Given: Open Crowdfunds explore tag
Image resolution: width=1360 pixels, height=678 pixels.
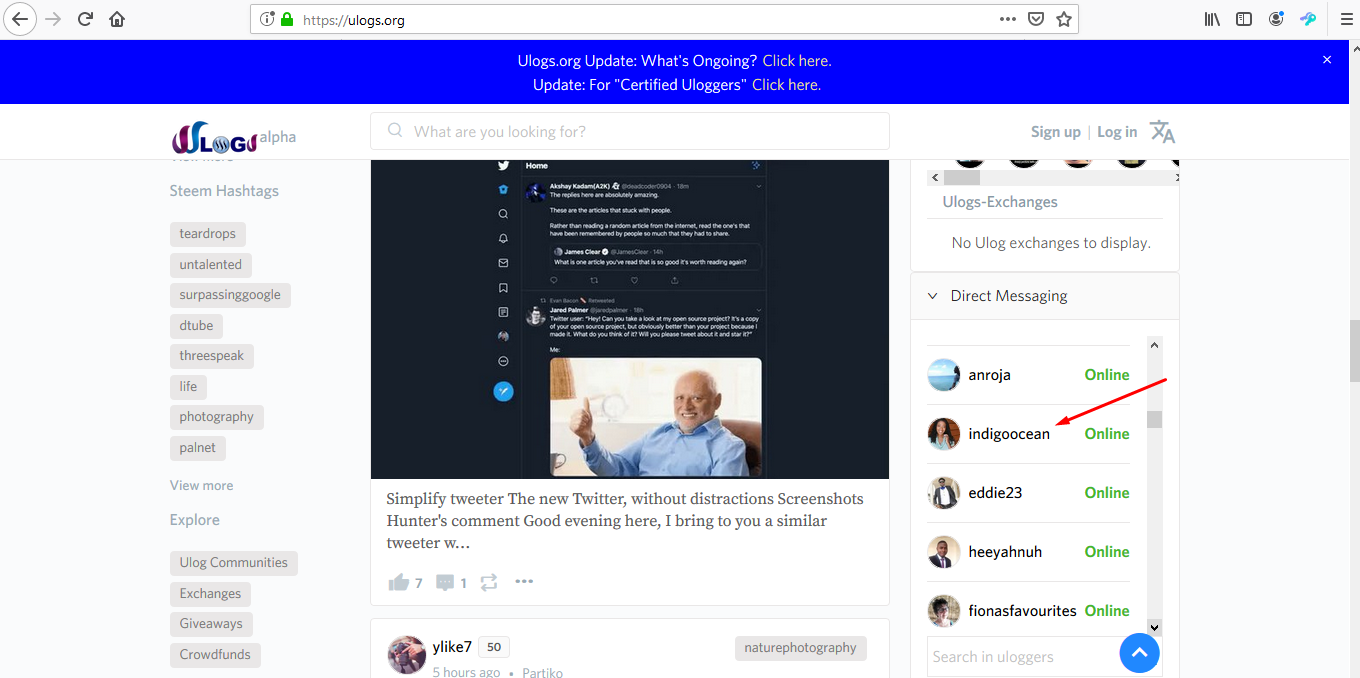Looking at the screenshot, I should (215, 655).
